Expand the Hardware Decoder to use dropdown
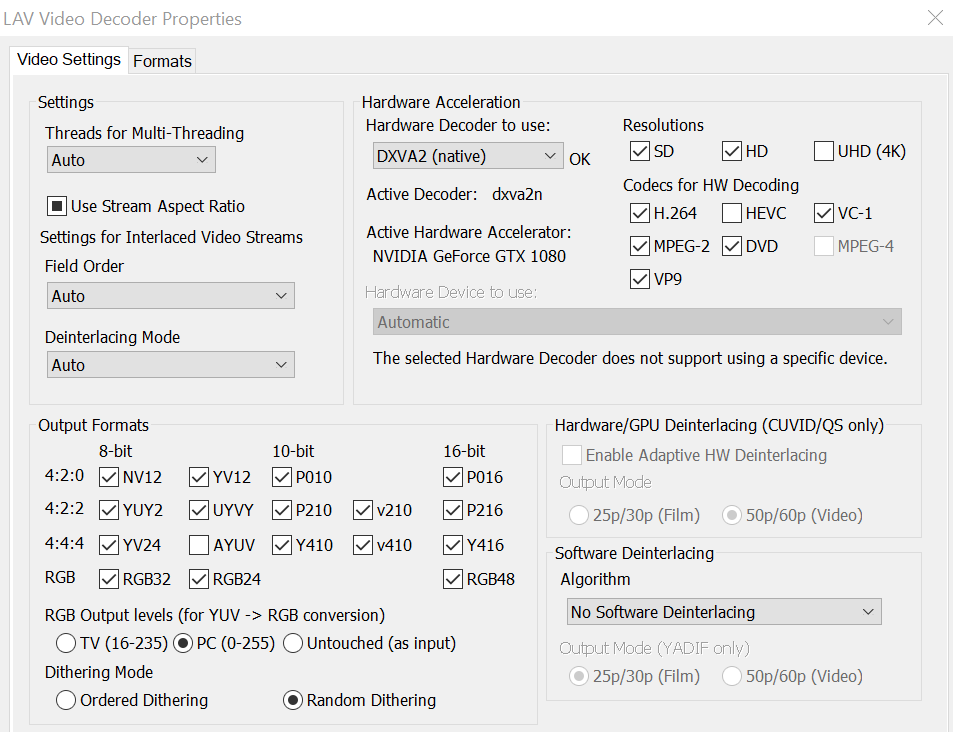This screenshot has height=732, width=953. pyautogui.click(x=464, y=156)
